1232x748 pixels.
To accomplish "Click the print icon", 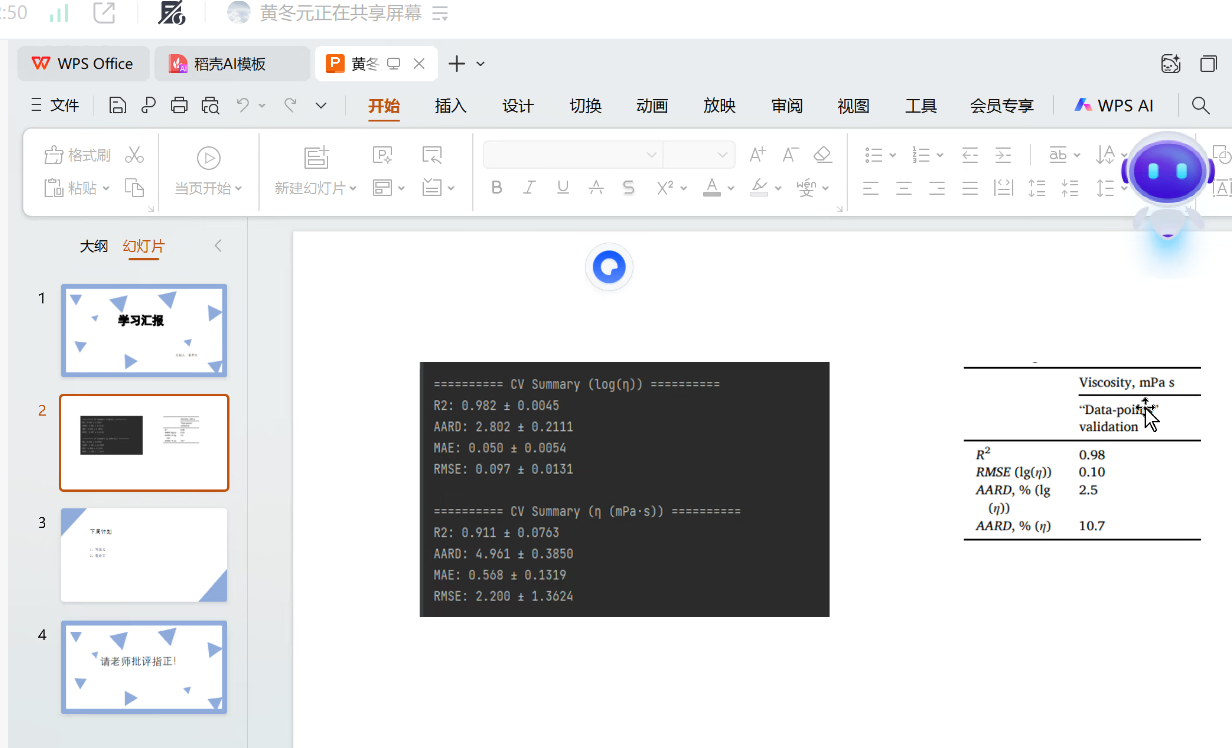I will click(179, 106).
